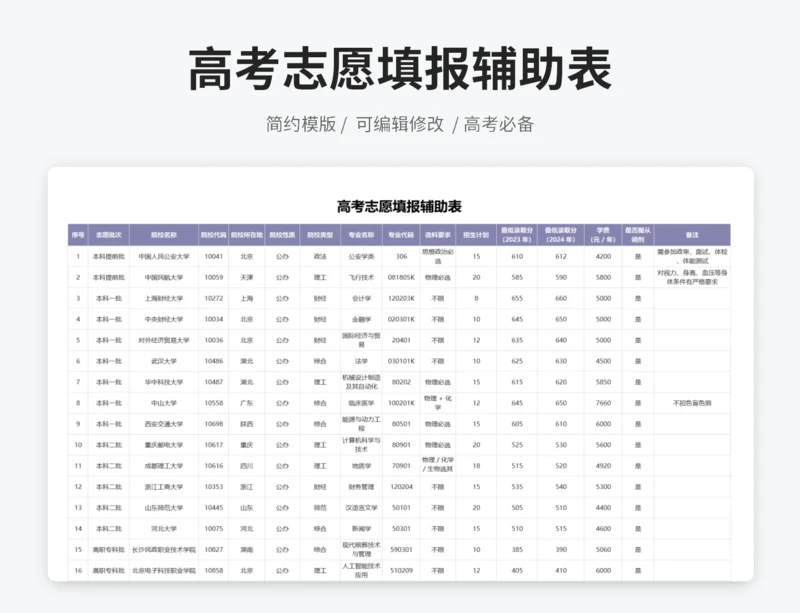The width and height of the screenshot is (800, 613).
Task: Select tuition cell '5850'
Action: click(x=603, y=382)
